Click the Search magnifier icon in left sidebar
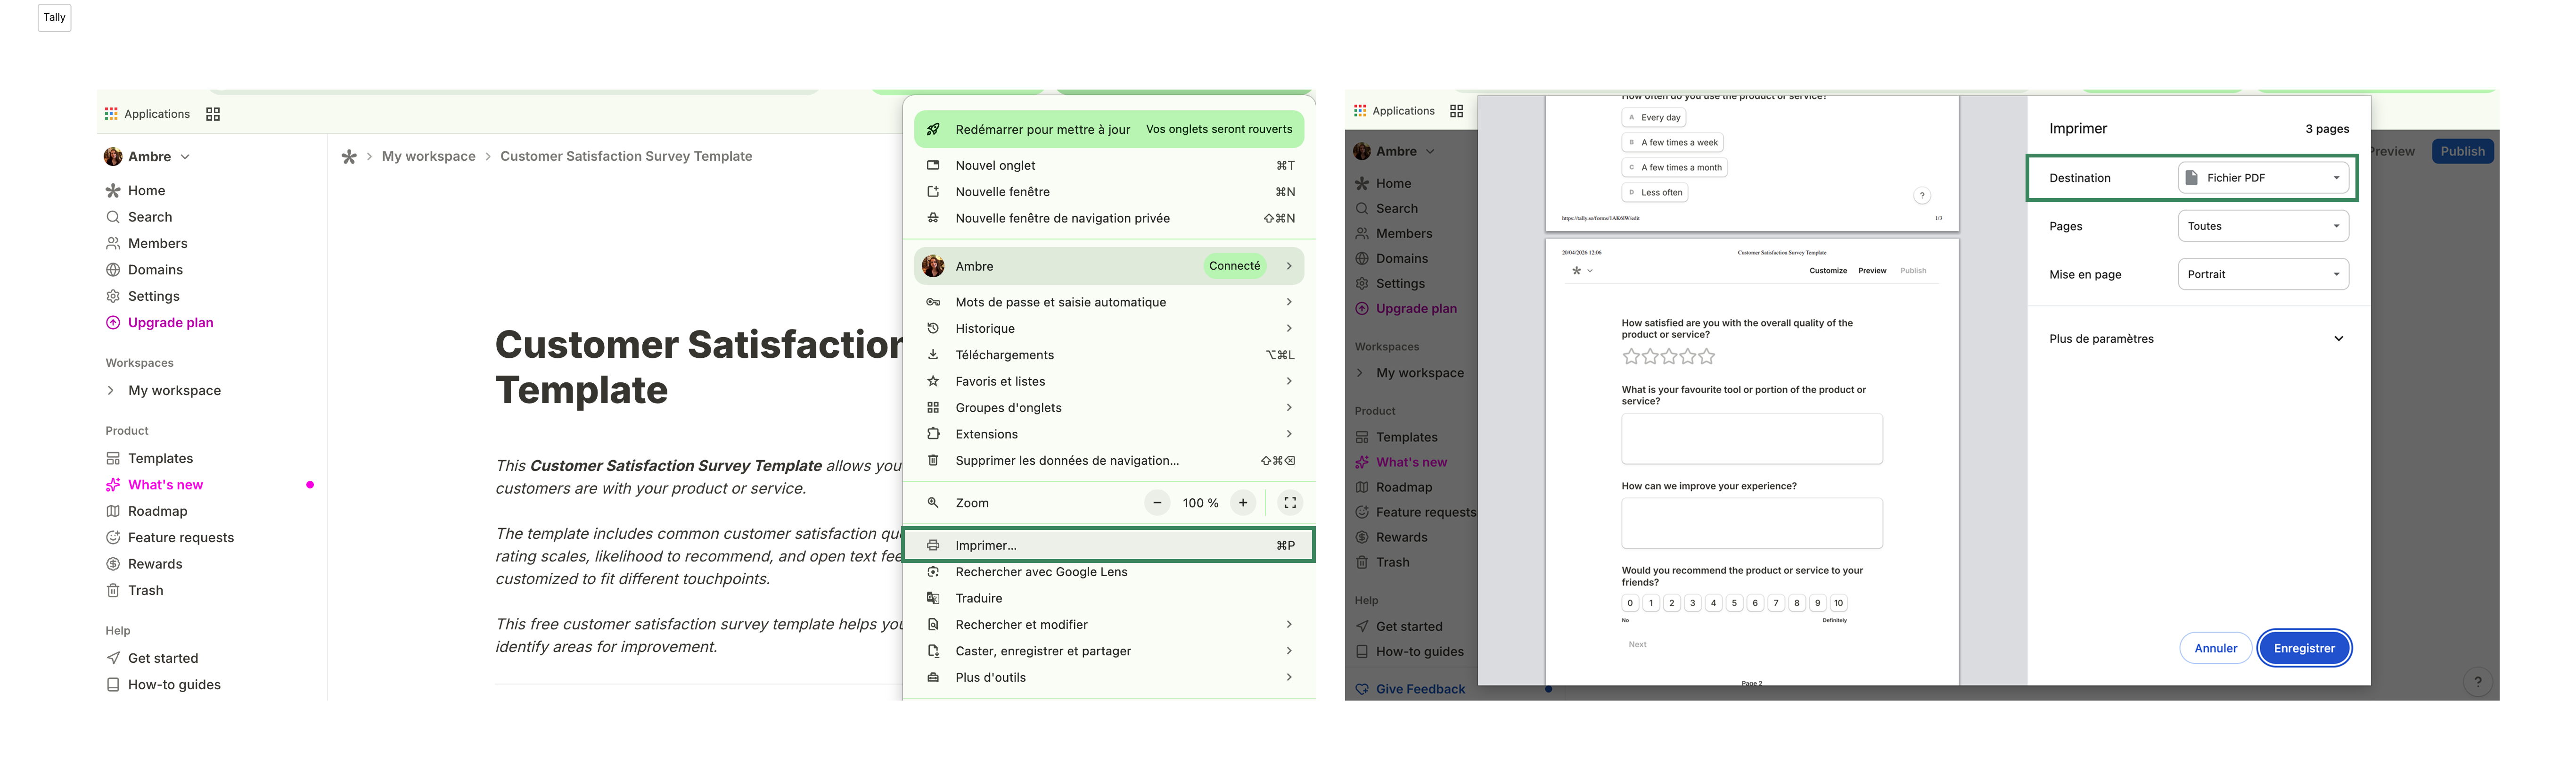2576x776 pixels. [113, 217]
